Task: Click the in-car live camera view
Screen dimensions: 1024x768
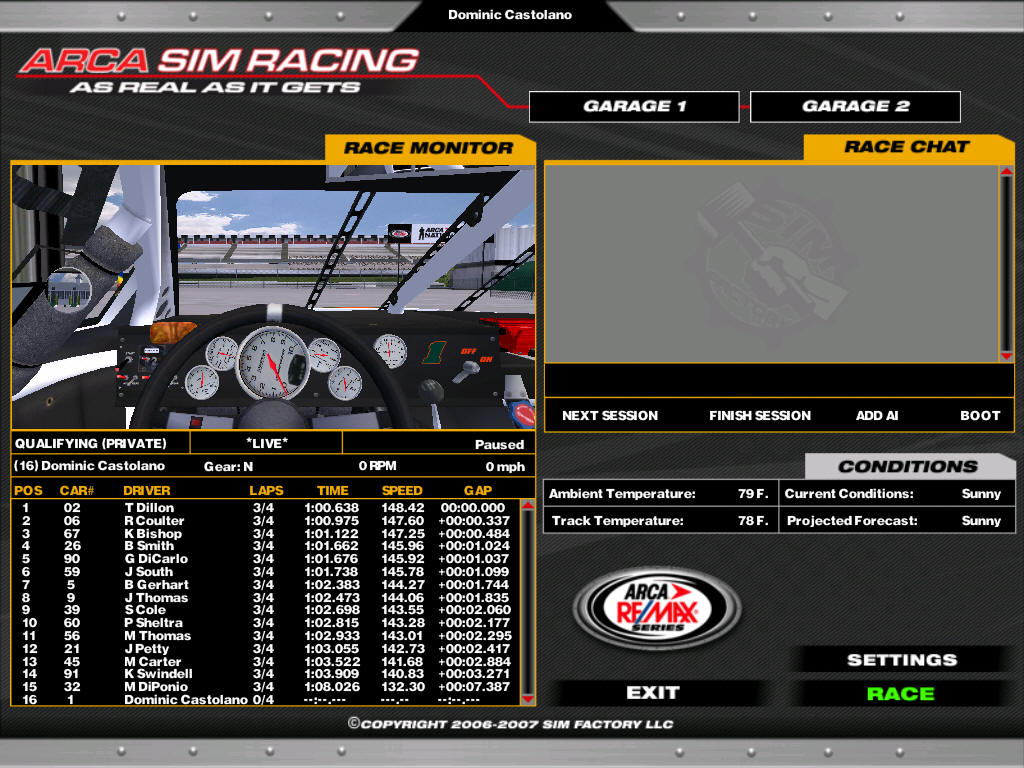Action: pyautogui.click(x=273, y=296)
